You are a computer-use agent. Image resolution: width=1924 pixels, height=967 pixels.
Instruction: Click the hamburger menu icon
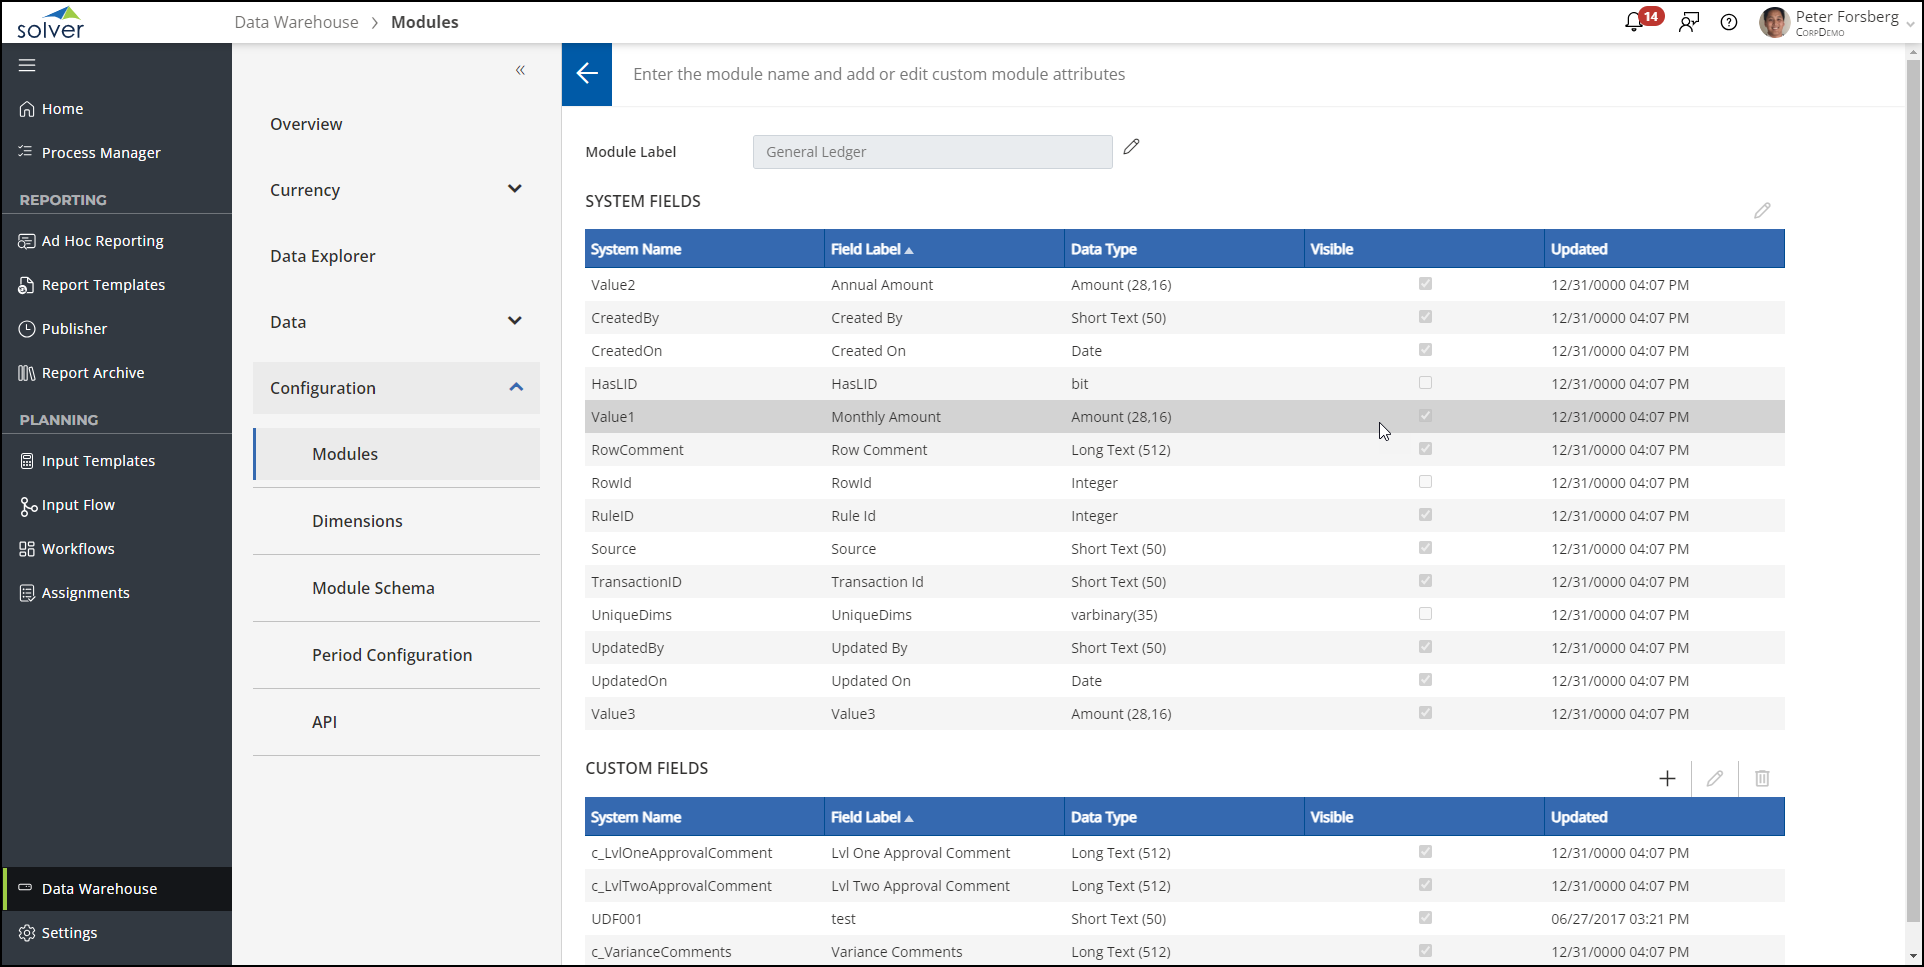click(x=27, y=65)
